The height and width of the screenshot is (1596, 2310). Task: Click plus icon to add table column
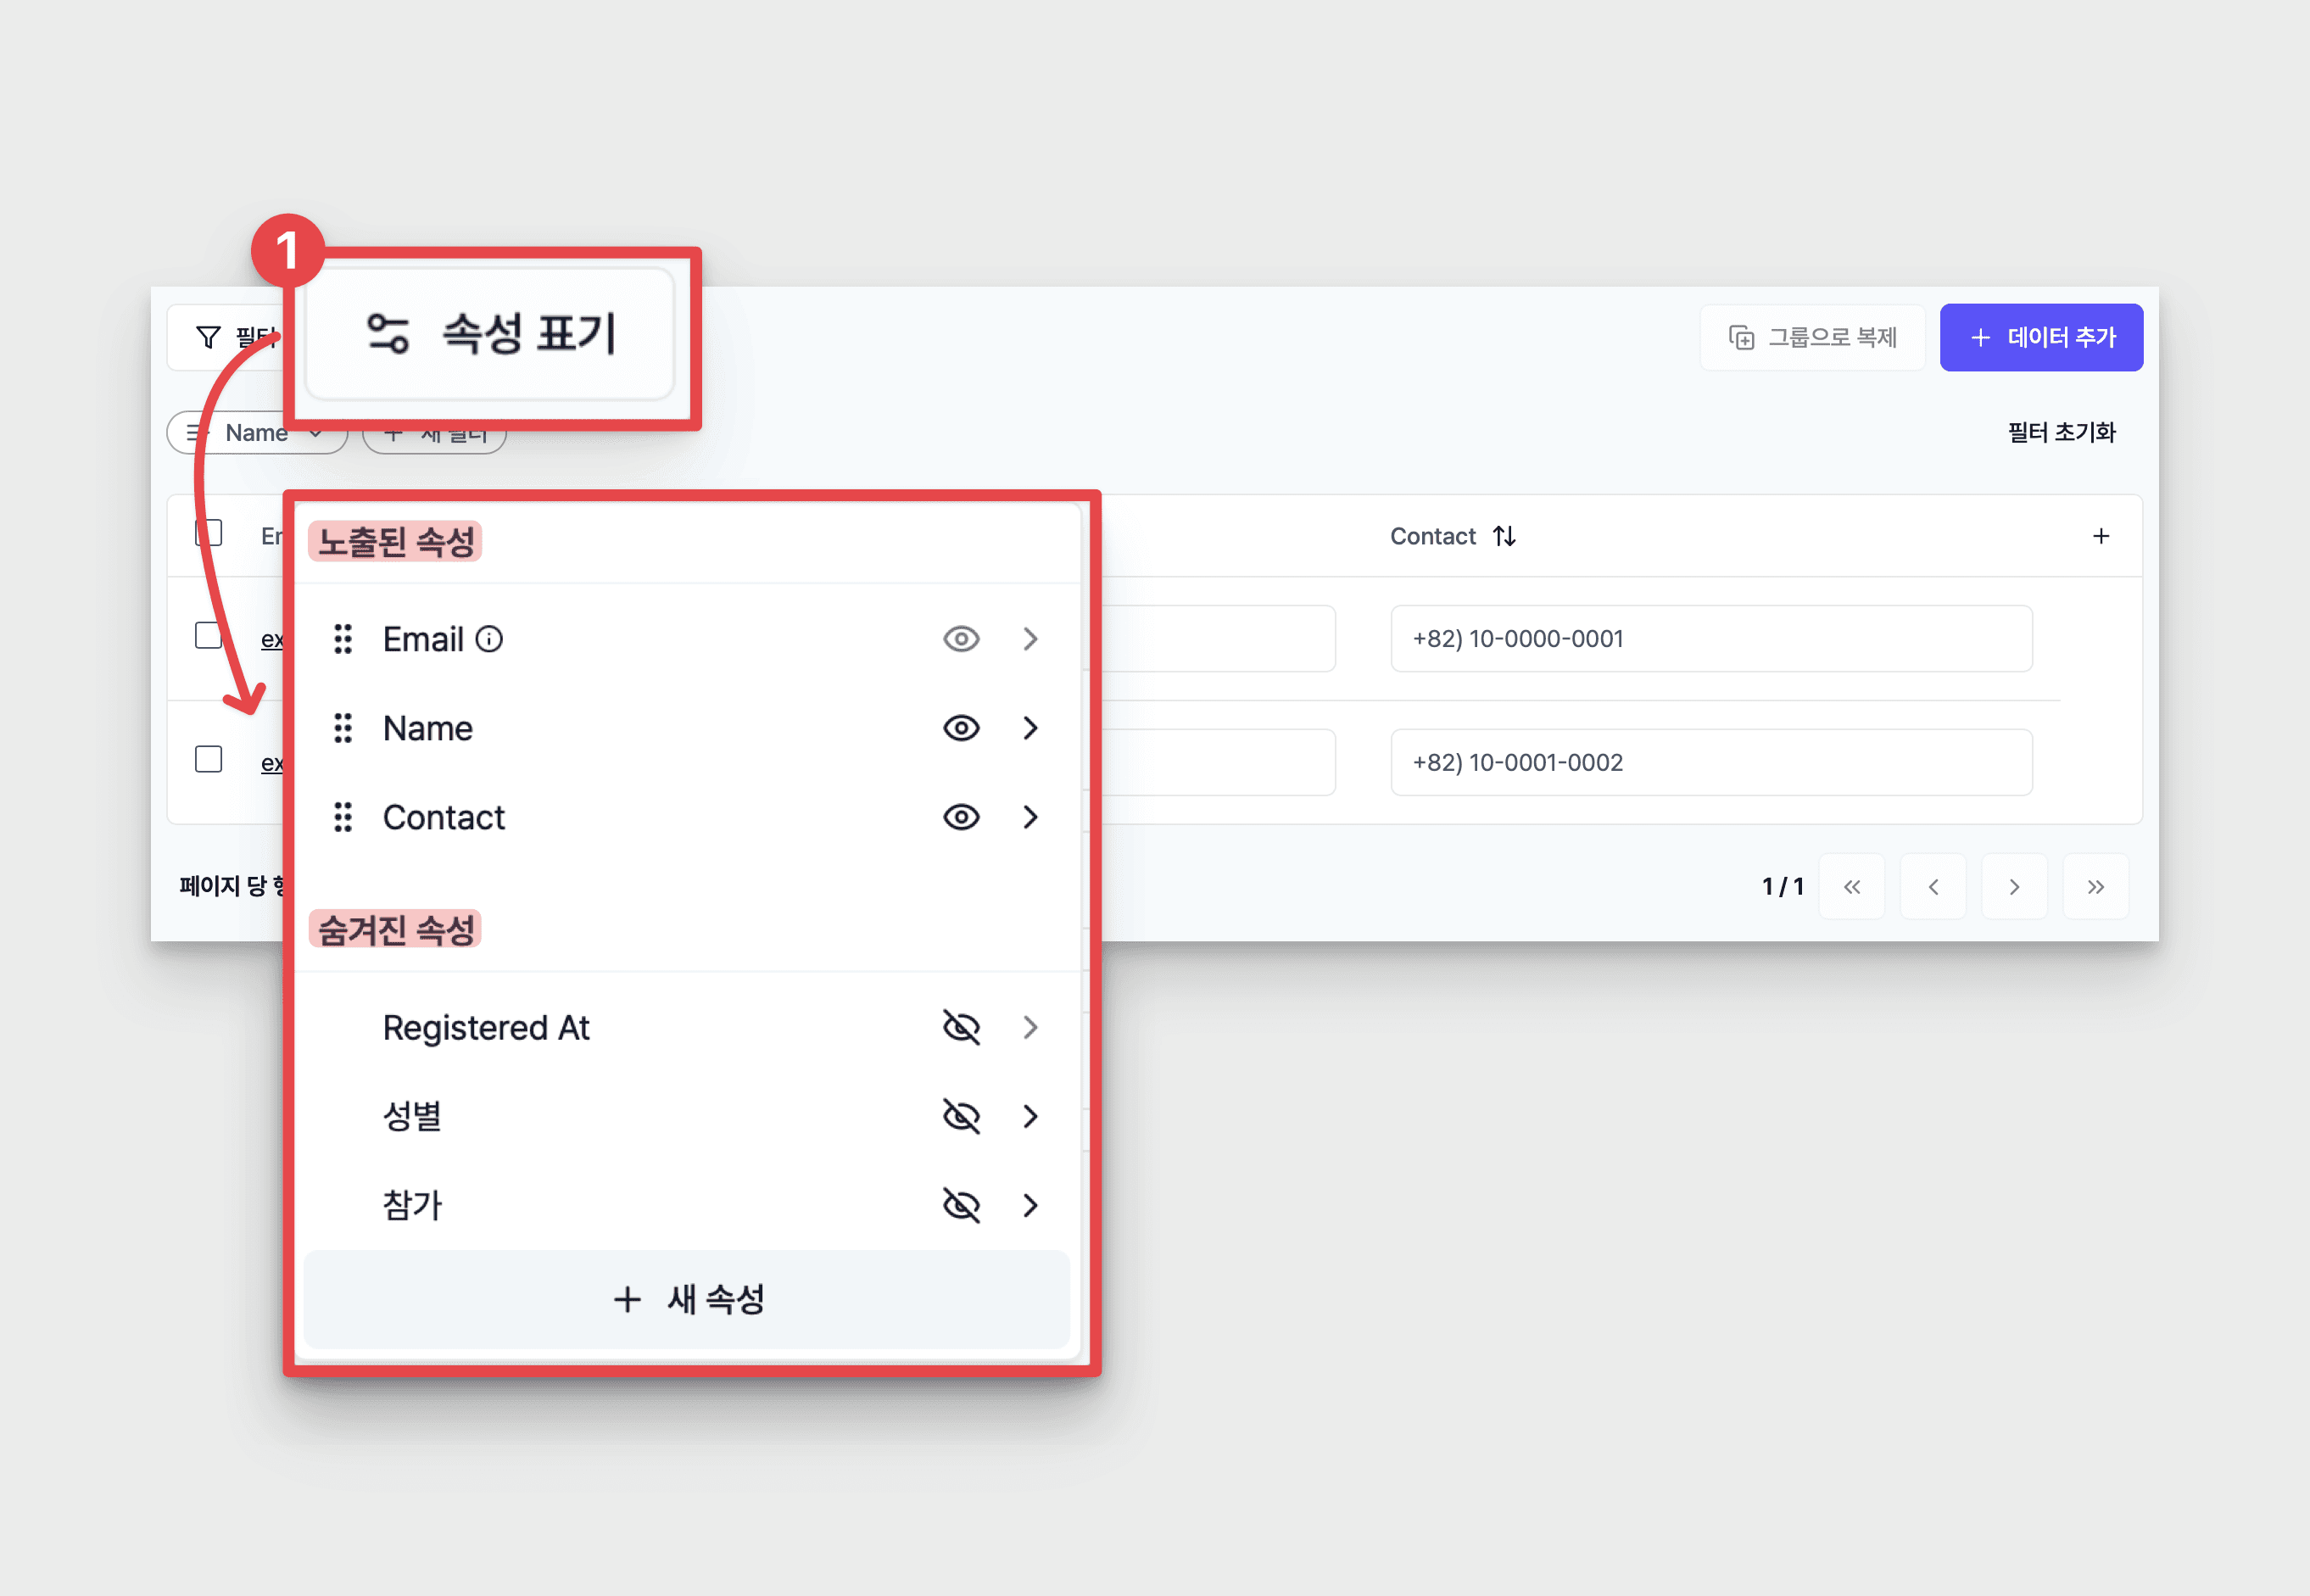click(2100, 536)
